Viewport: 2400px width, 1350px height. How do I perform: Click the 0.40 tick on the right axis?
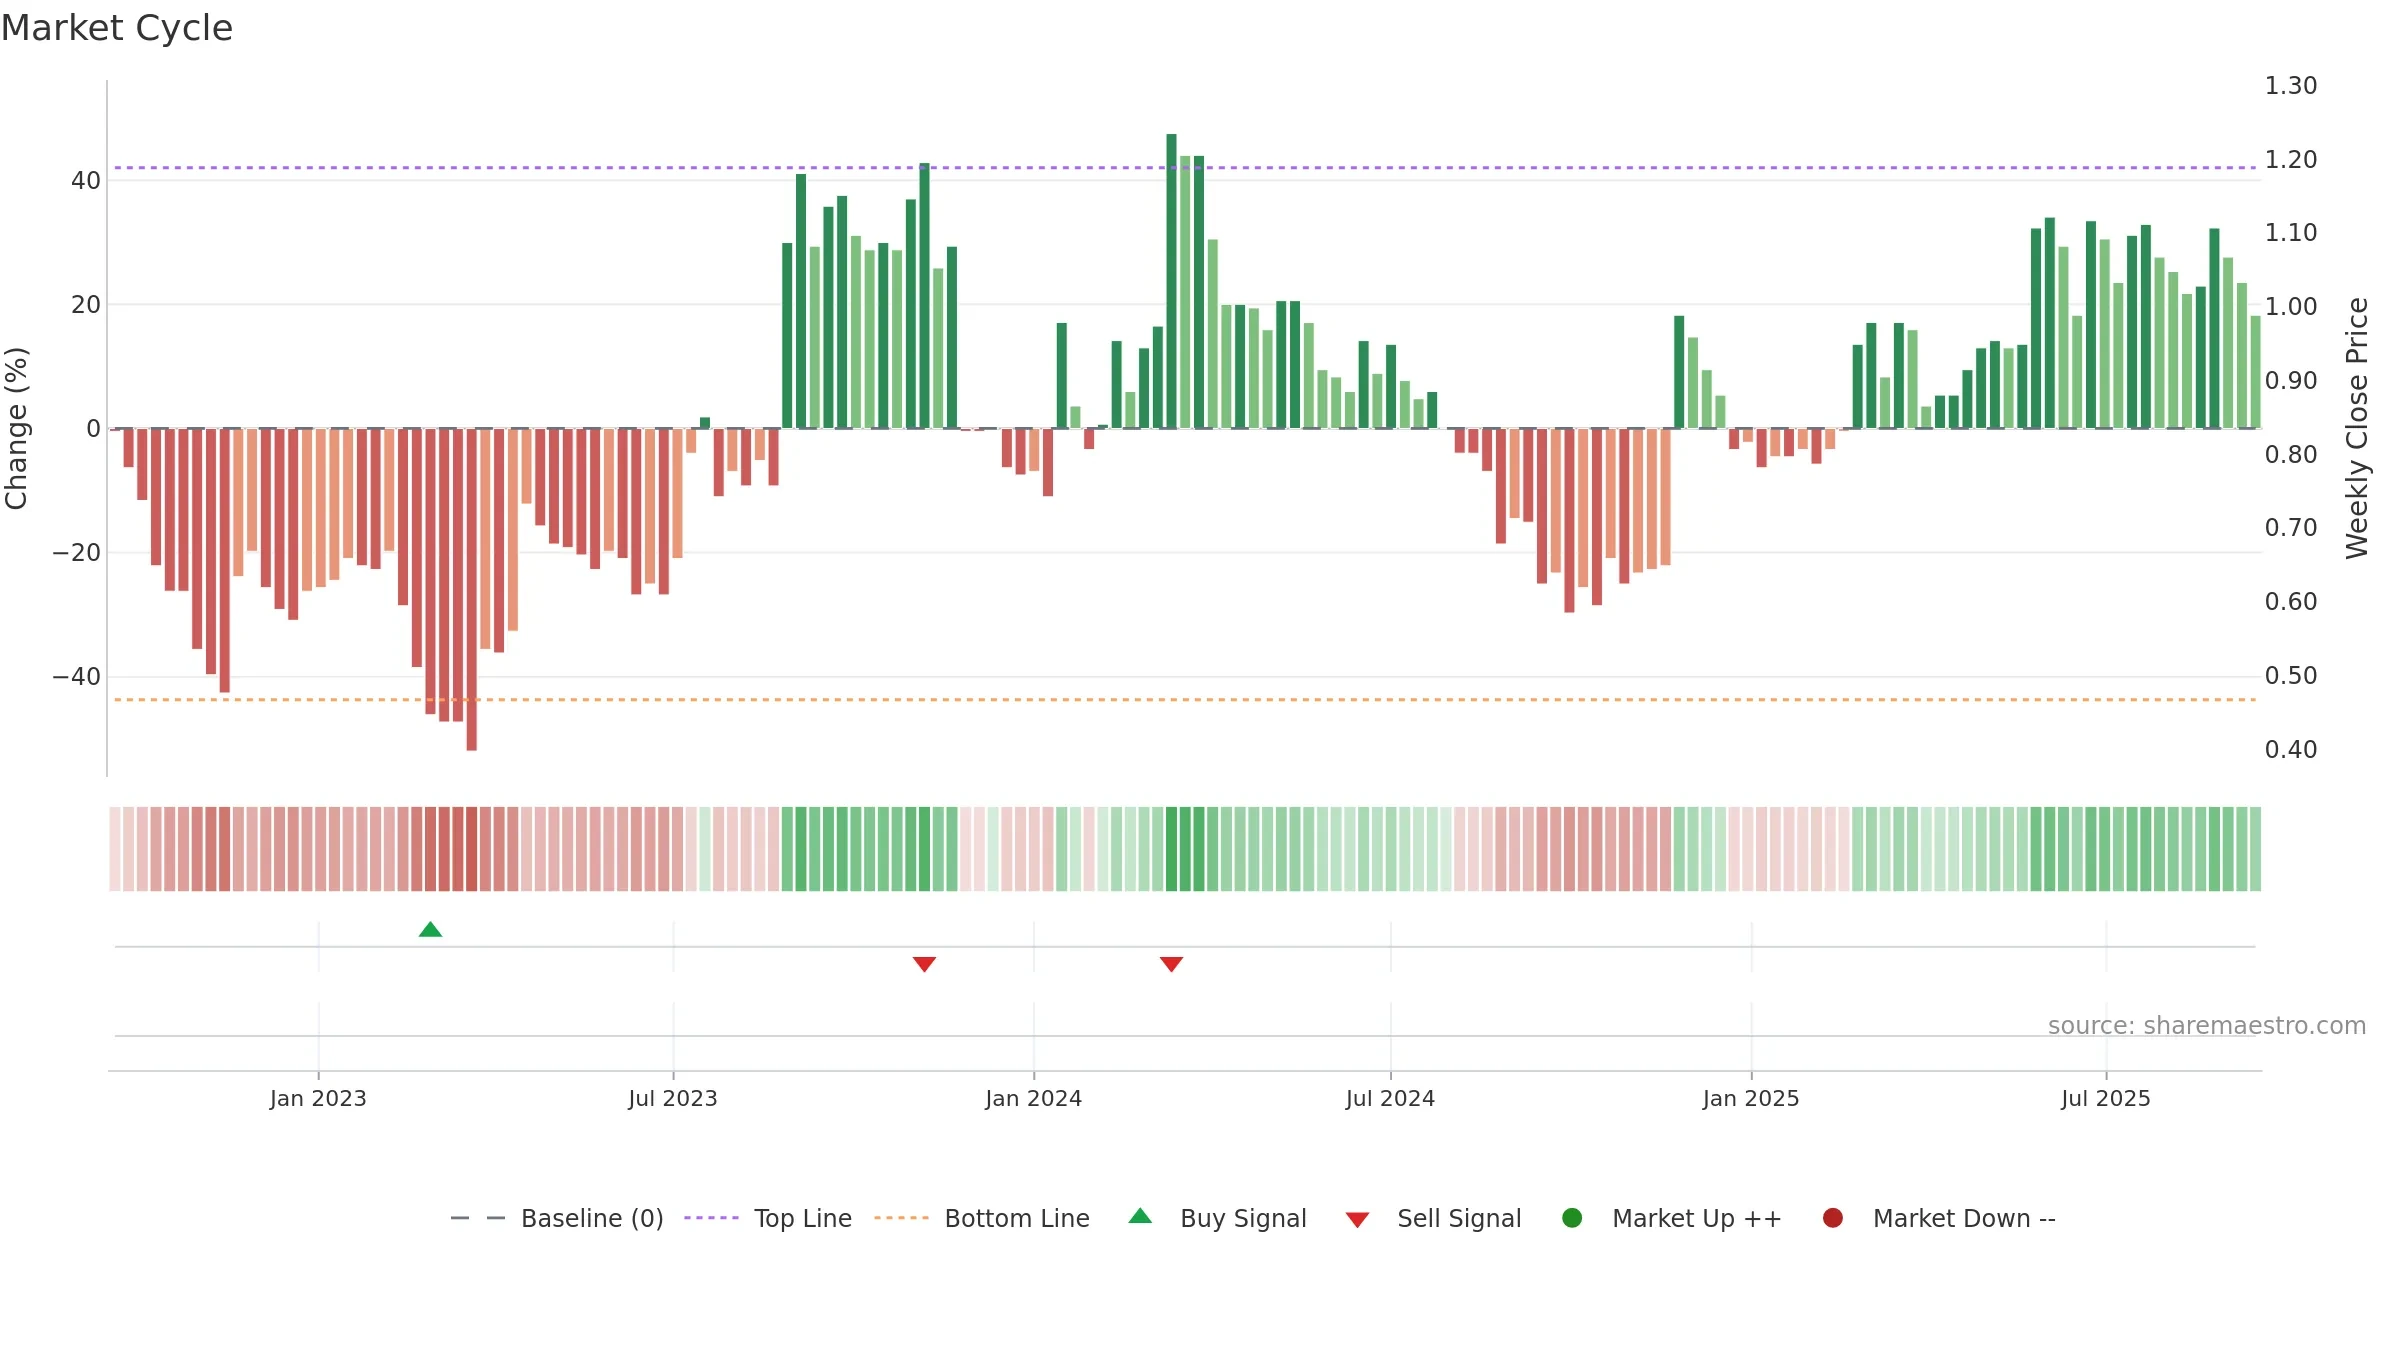(2291, 750)
